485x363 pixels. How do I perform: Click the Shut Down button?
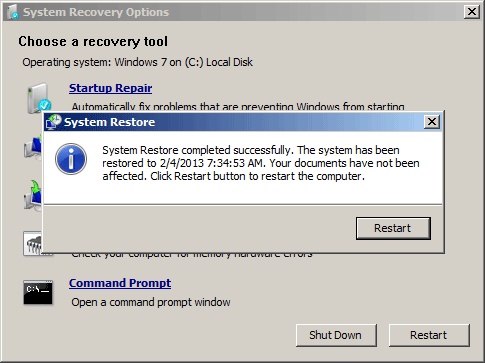[x=336, y=335]
